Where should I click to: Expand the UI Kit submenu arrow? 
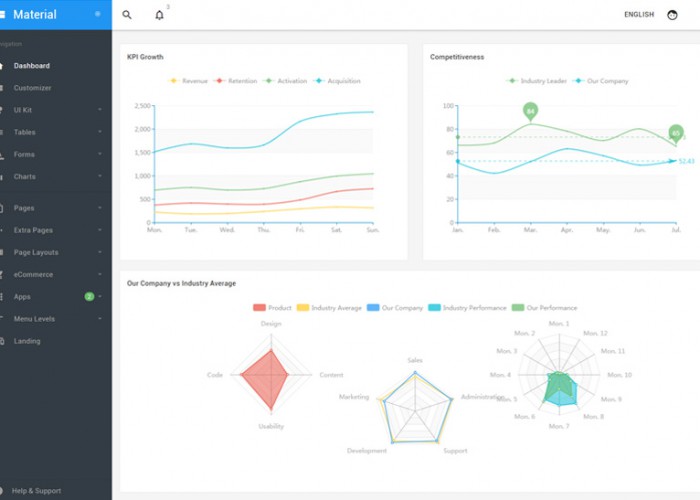(100, 109)
